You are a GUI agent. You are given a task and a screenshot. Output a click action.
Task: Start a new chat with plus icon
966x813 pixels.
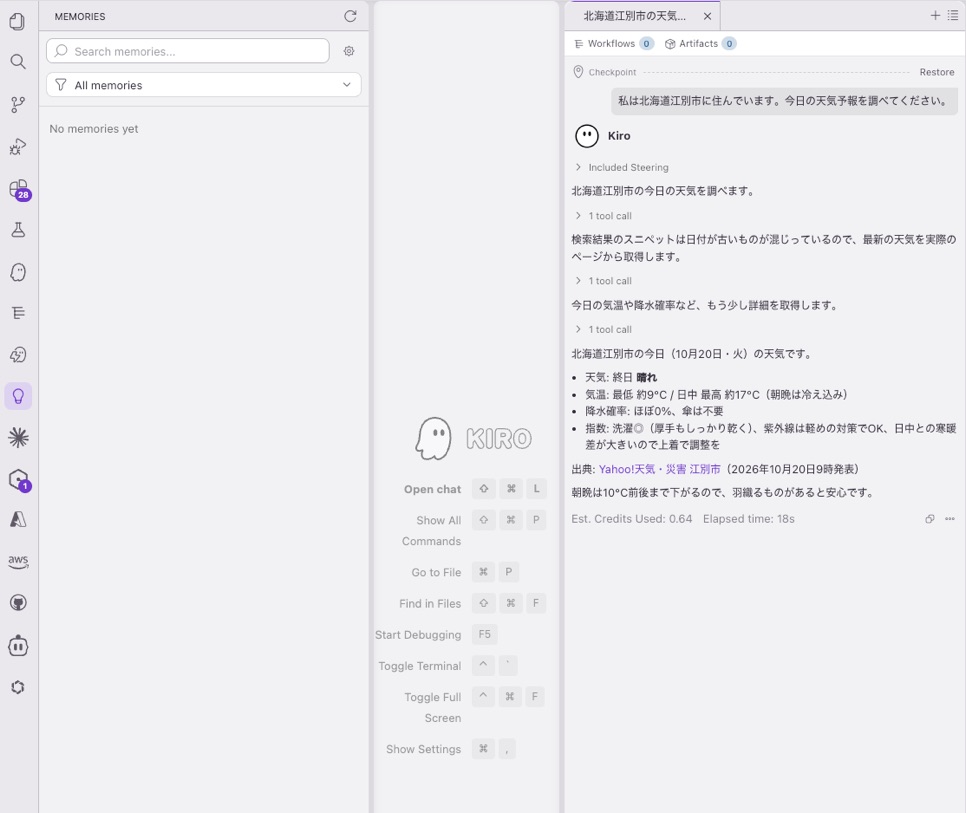pyautogui.click(x=935, y=15)
